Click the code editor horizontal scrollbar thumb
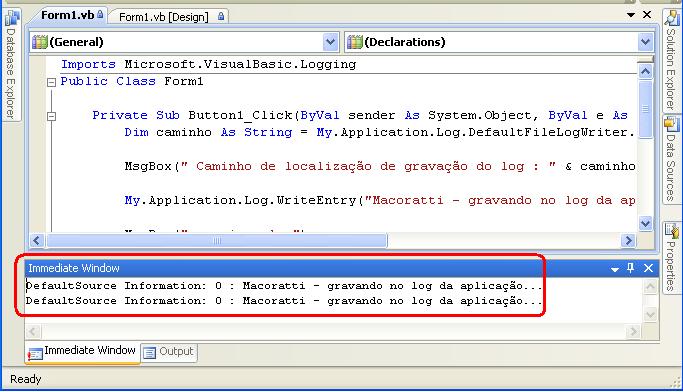Image resolution: width=683 pixels, height=392 pixels. coord(216,240)
